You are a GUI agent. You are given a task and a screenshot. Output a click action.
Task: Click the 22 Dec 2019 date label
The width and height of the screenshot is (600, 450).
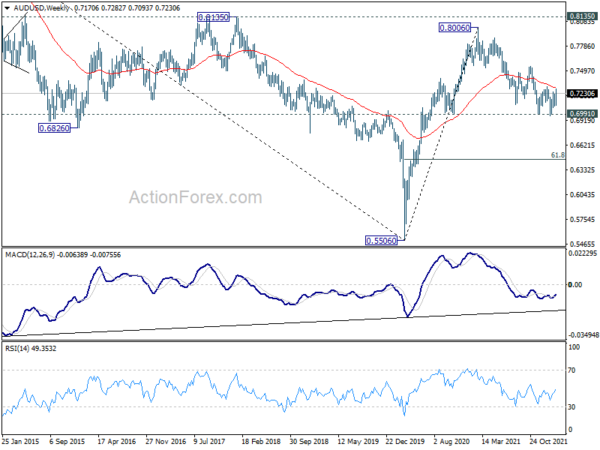(405, 442)
